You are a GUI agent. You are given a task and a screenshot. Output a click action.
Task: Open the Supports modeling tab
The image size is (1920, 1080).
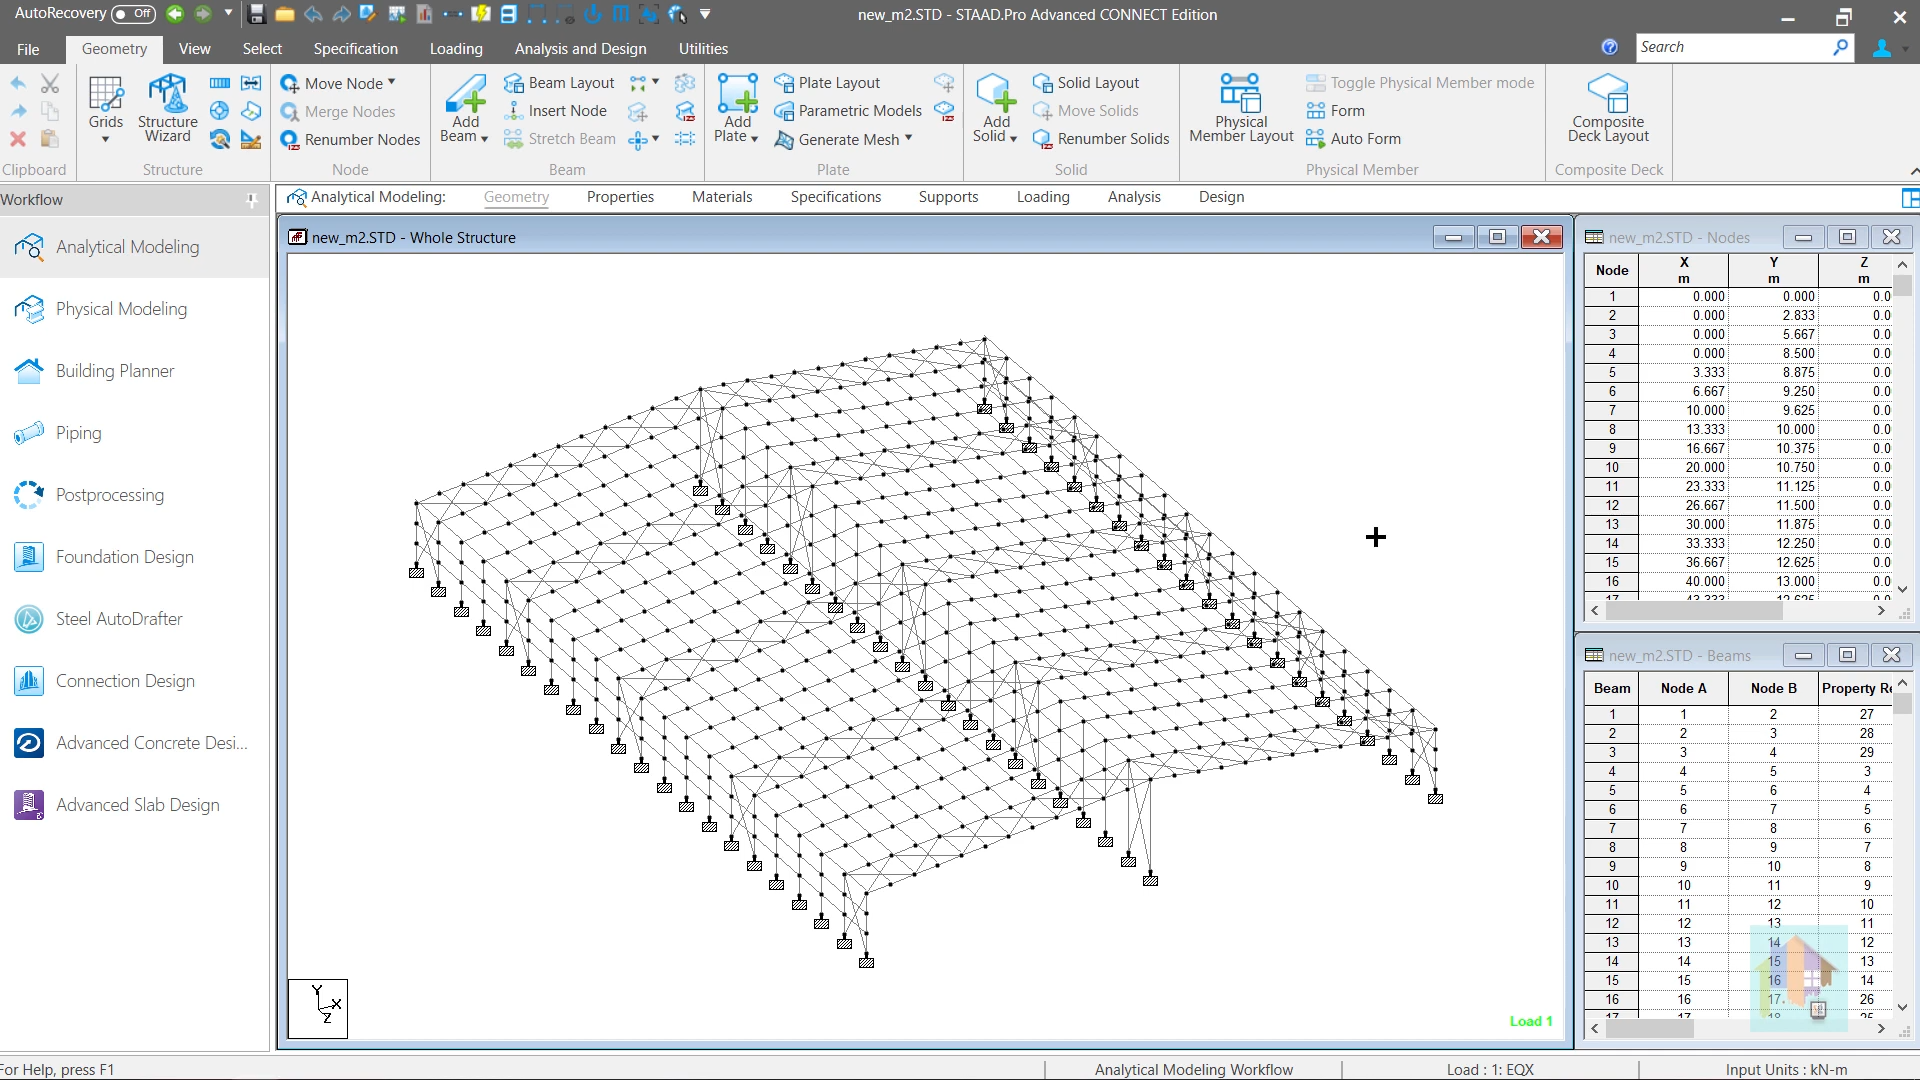[948, 197]
